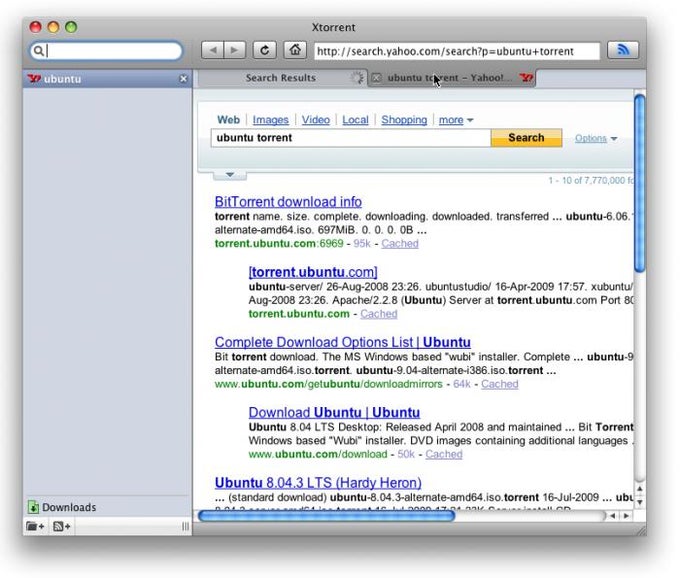
Task: Click the torrent.ubuntu.com:6969 green URL text
Action: click(x=279, y=244)
